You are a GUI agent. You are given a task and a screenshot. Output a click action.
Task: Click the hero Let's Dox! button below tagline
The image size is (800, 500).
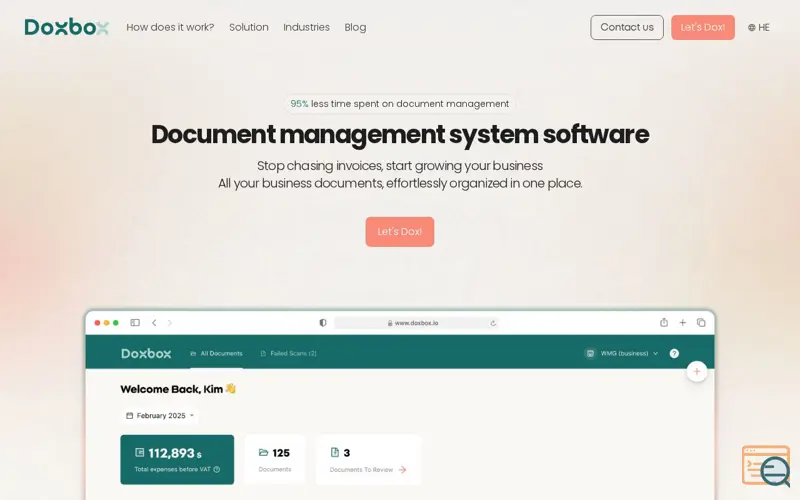[x=399, y=232]
